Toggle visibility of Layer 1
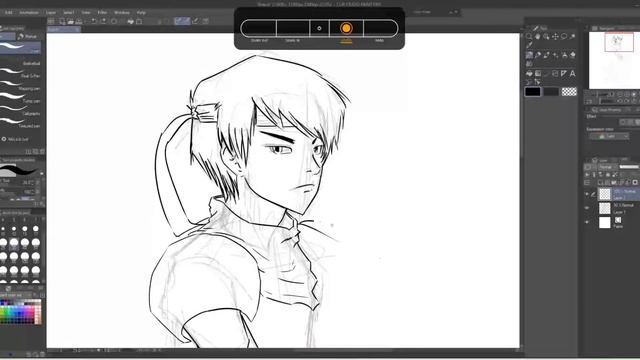The image size is (640, 360). [587, 208]
